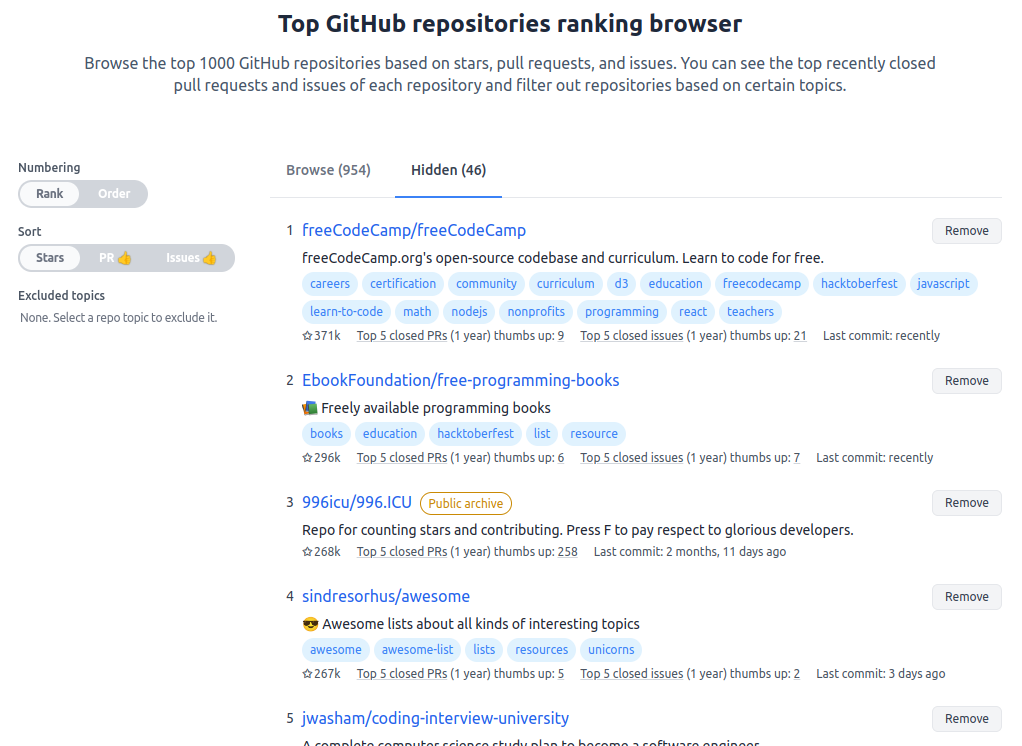Select the nonprofits topic tag

click(x=536, y=311)
